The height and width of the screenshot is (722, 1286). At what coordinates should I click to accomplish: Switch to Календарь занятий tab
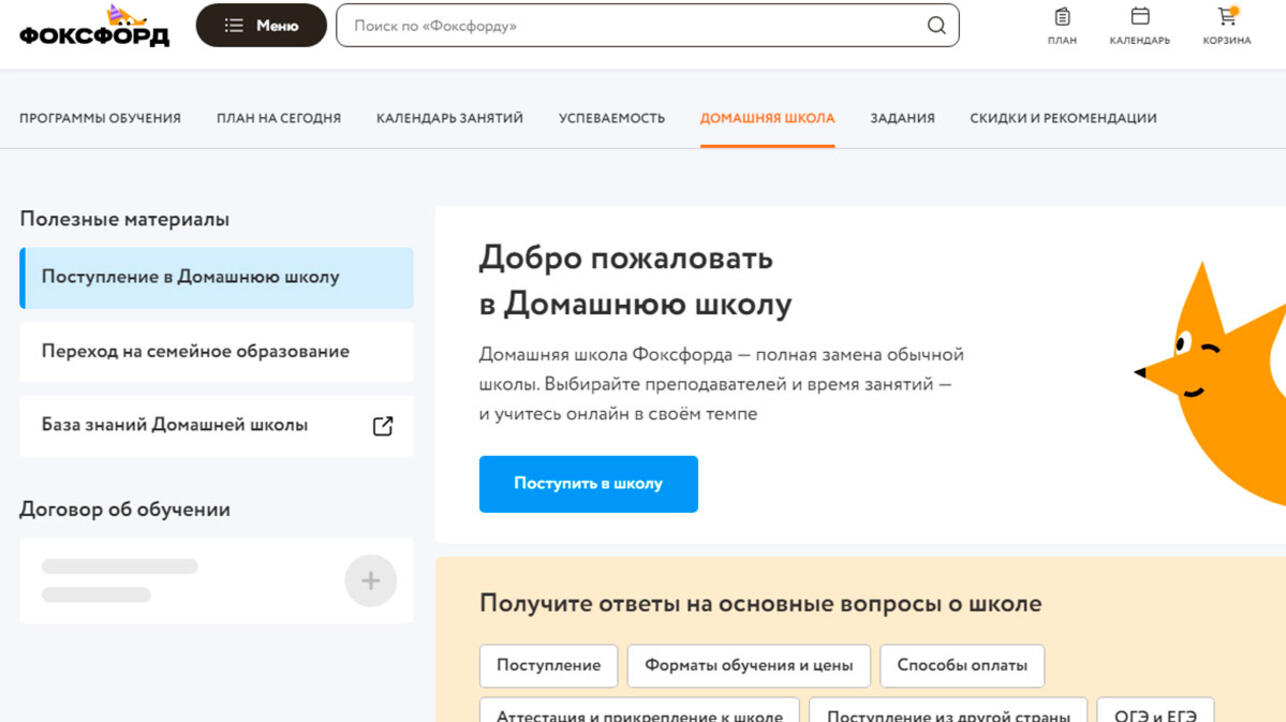[450, 118]
